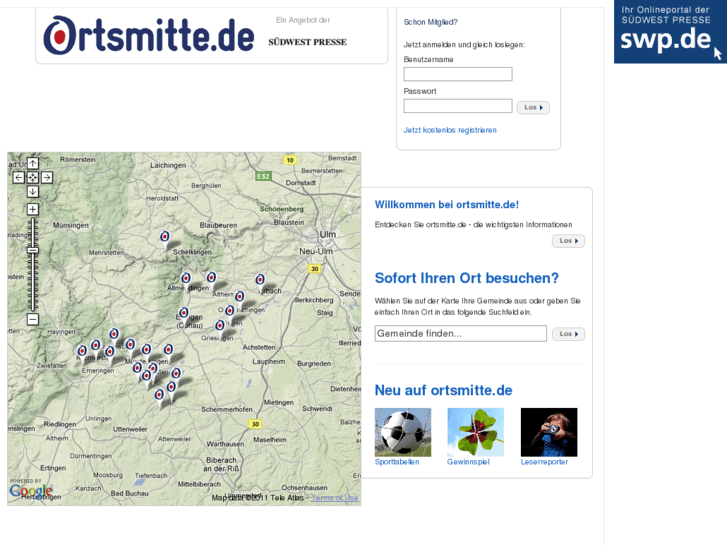This screenshot has width=727, height=545.
Task: Click Biberach an der Riß map label
Action: tap(221, 464)
